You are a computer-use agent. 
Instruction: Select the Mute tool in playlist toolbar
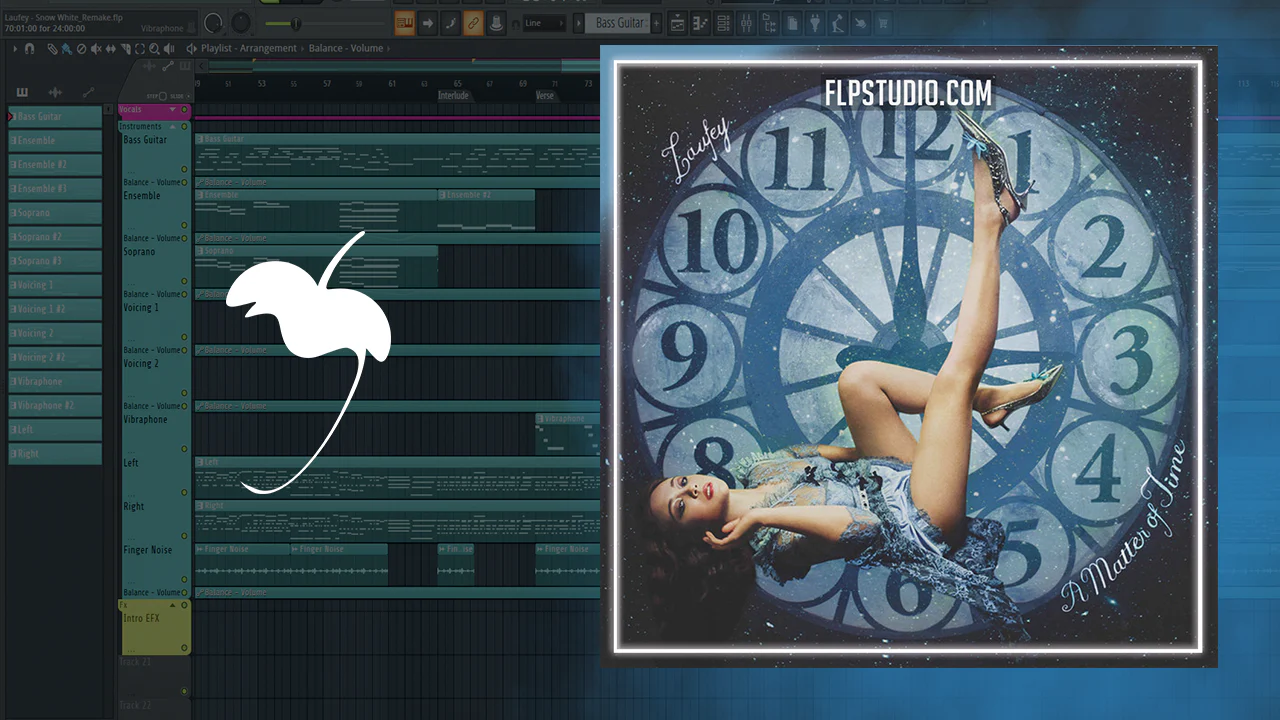96,48
